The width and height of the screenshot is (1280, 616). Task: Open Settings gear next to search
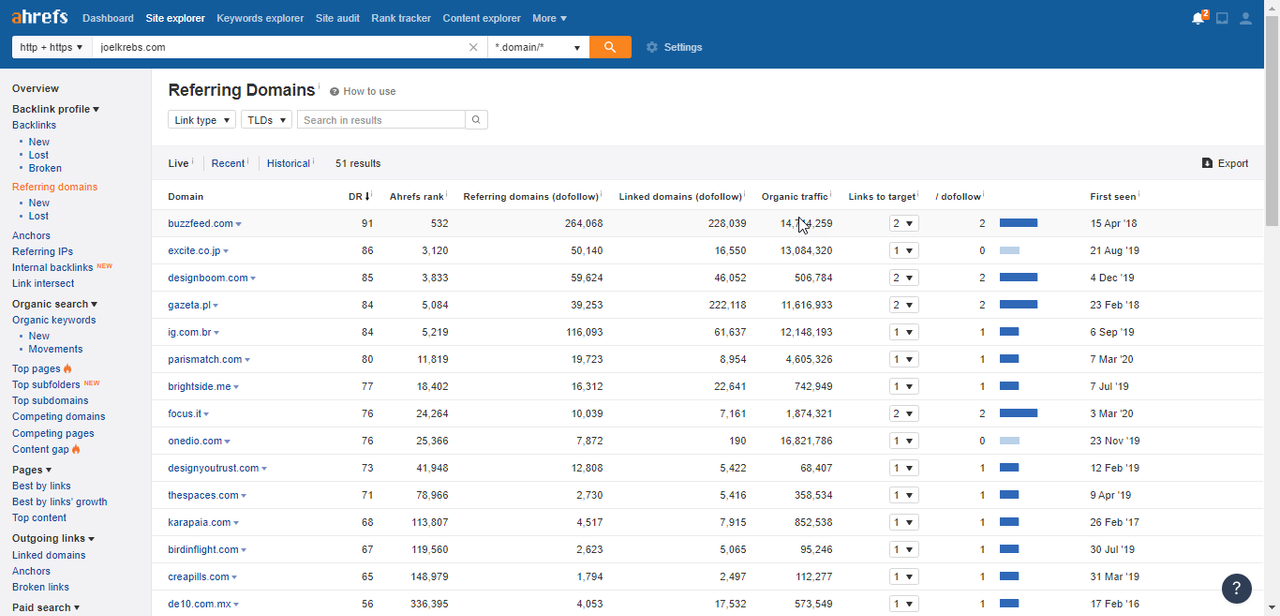click(x=652, y=47)
